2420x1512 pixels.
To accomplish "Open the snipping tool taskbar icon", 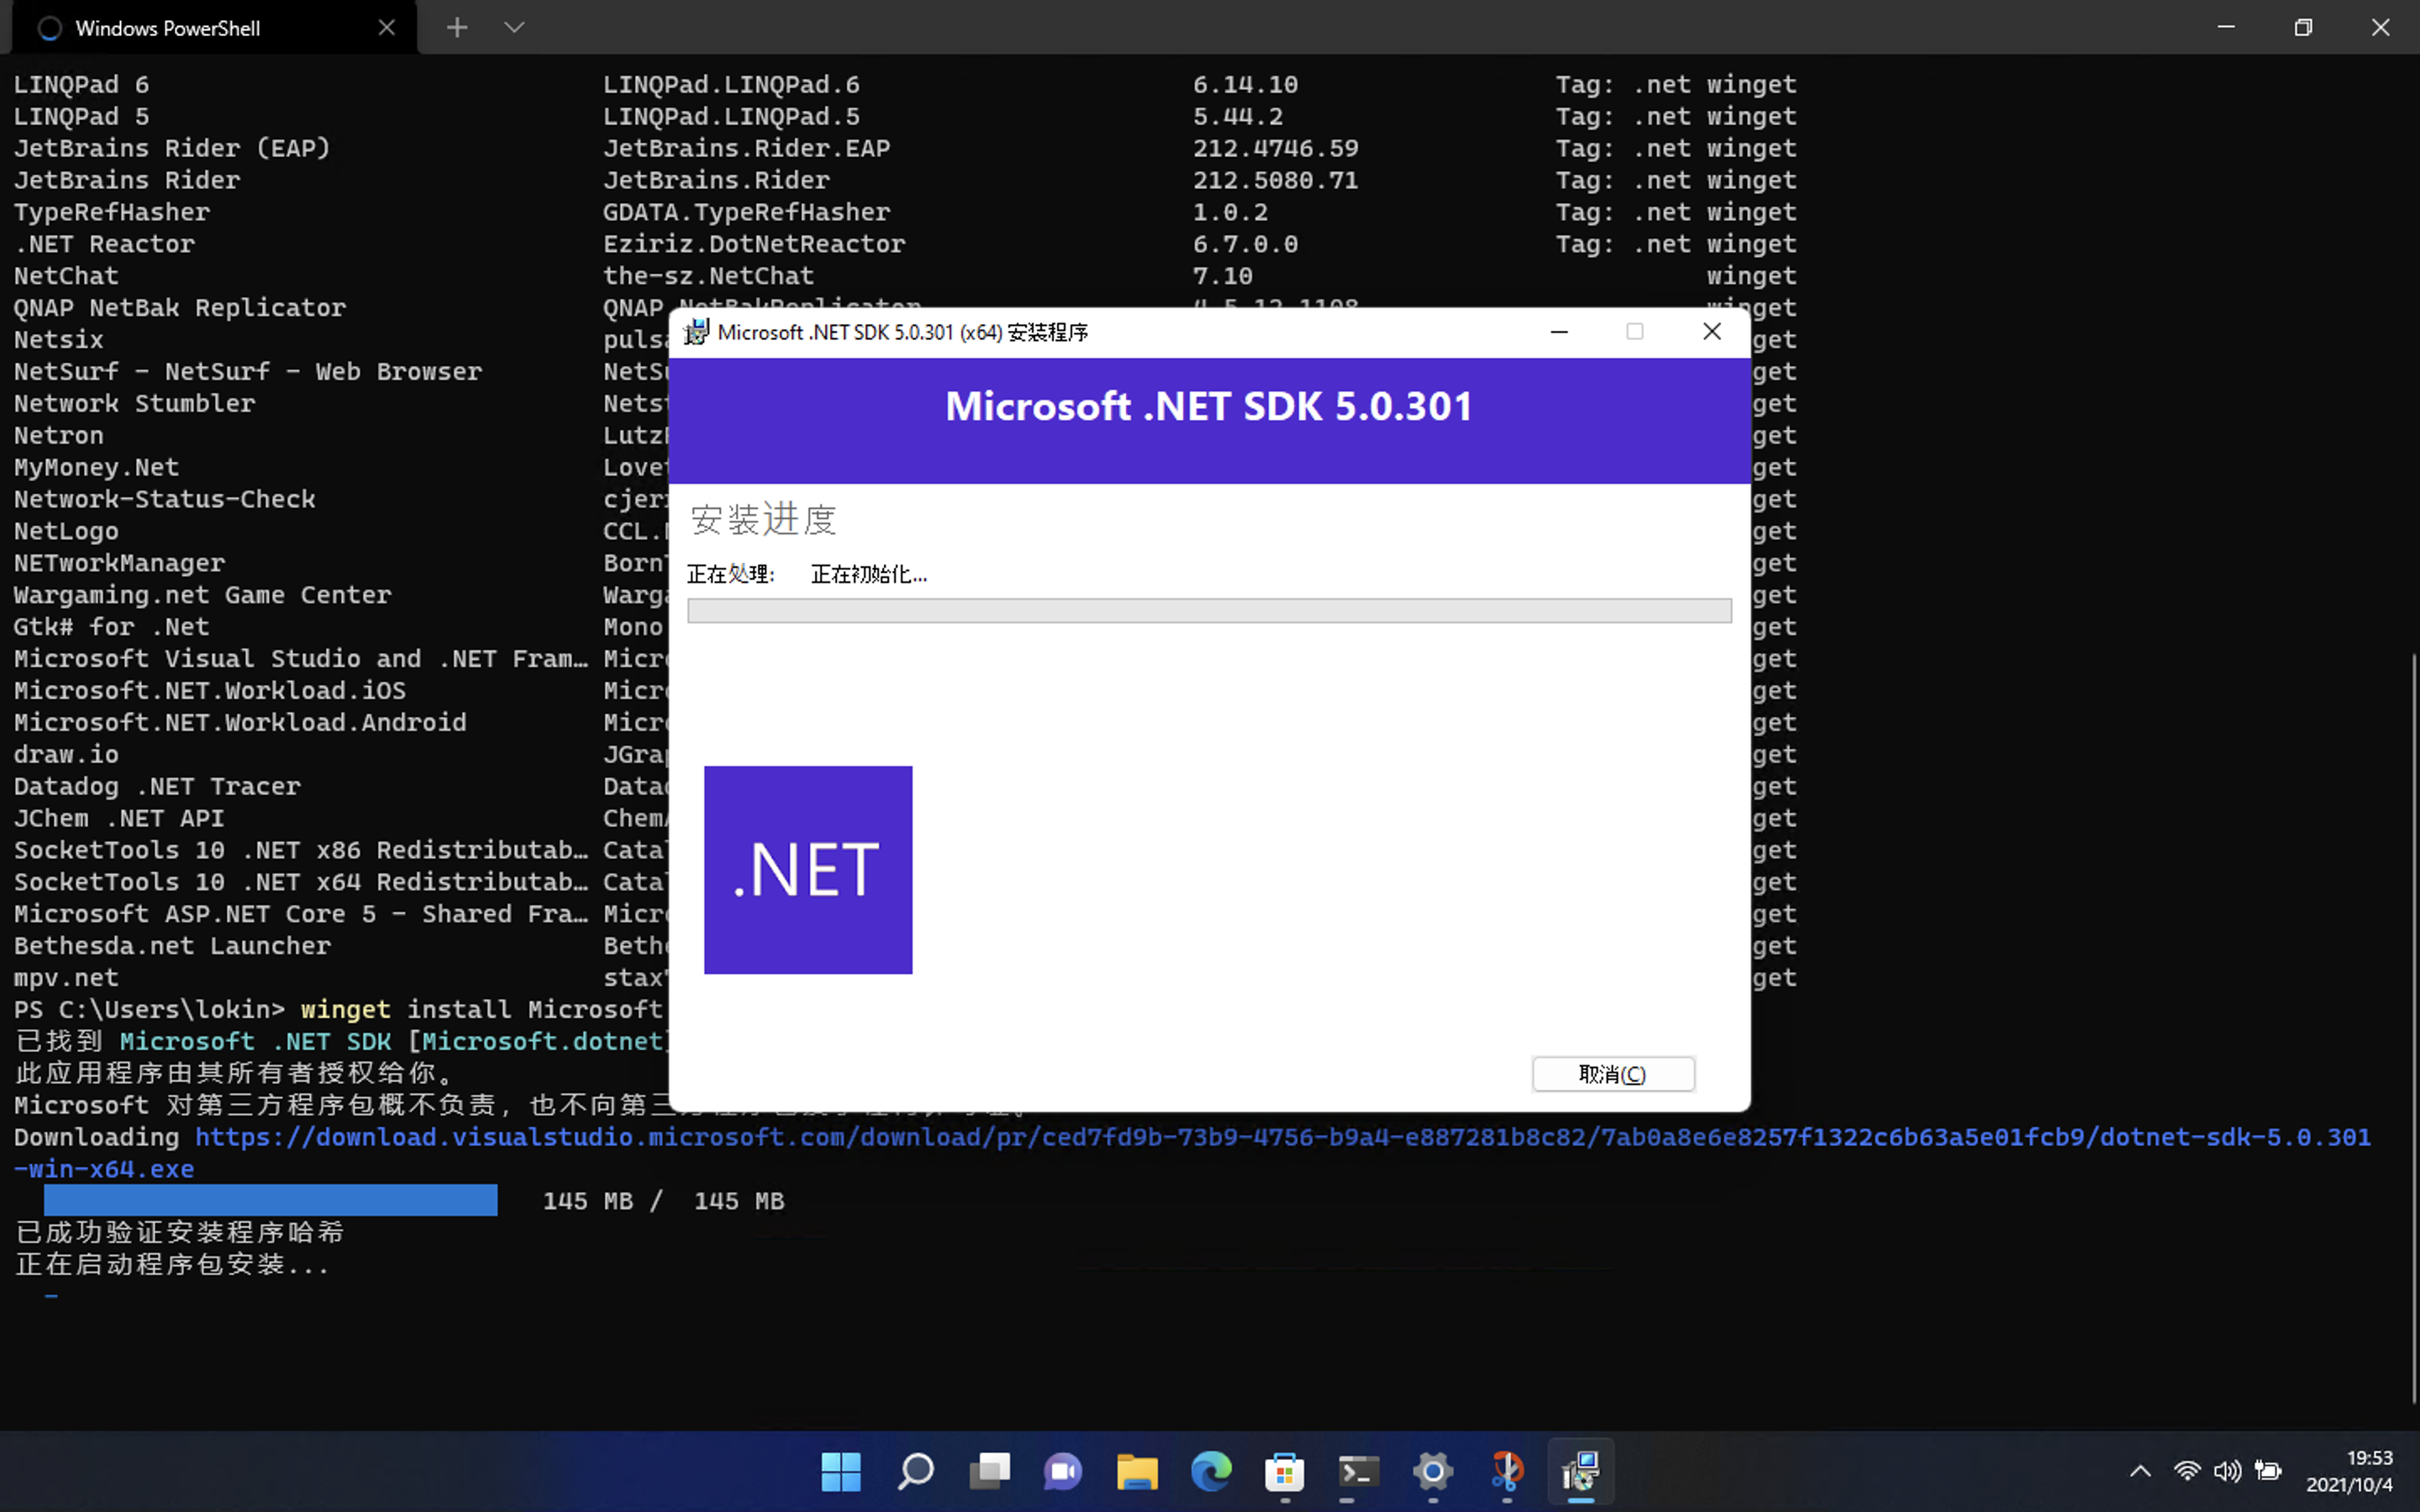I will (1507, 1471).
